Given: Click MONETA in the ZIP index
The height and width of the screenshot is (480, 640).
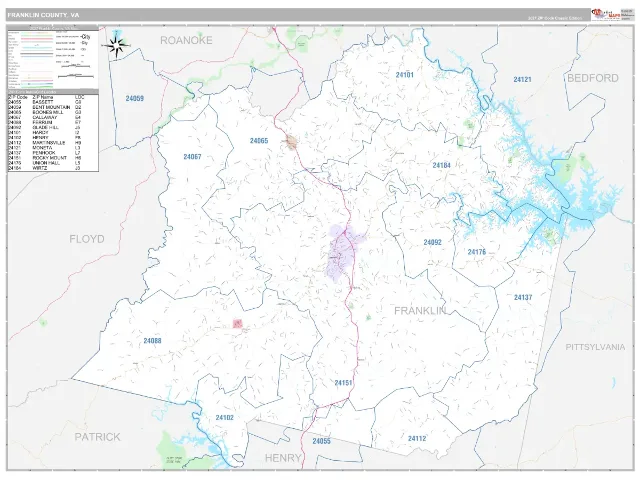Looking at the screenshot, I should [x=42, y=148].
